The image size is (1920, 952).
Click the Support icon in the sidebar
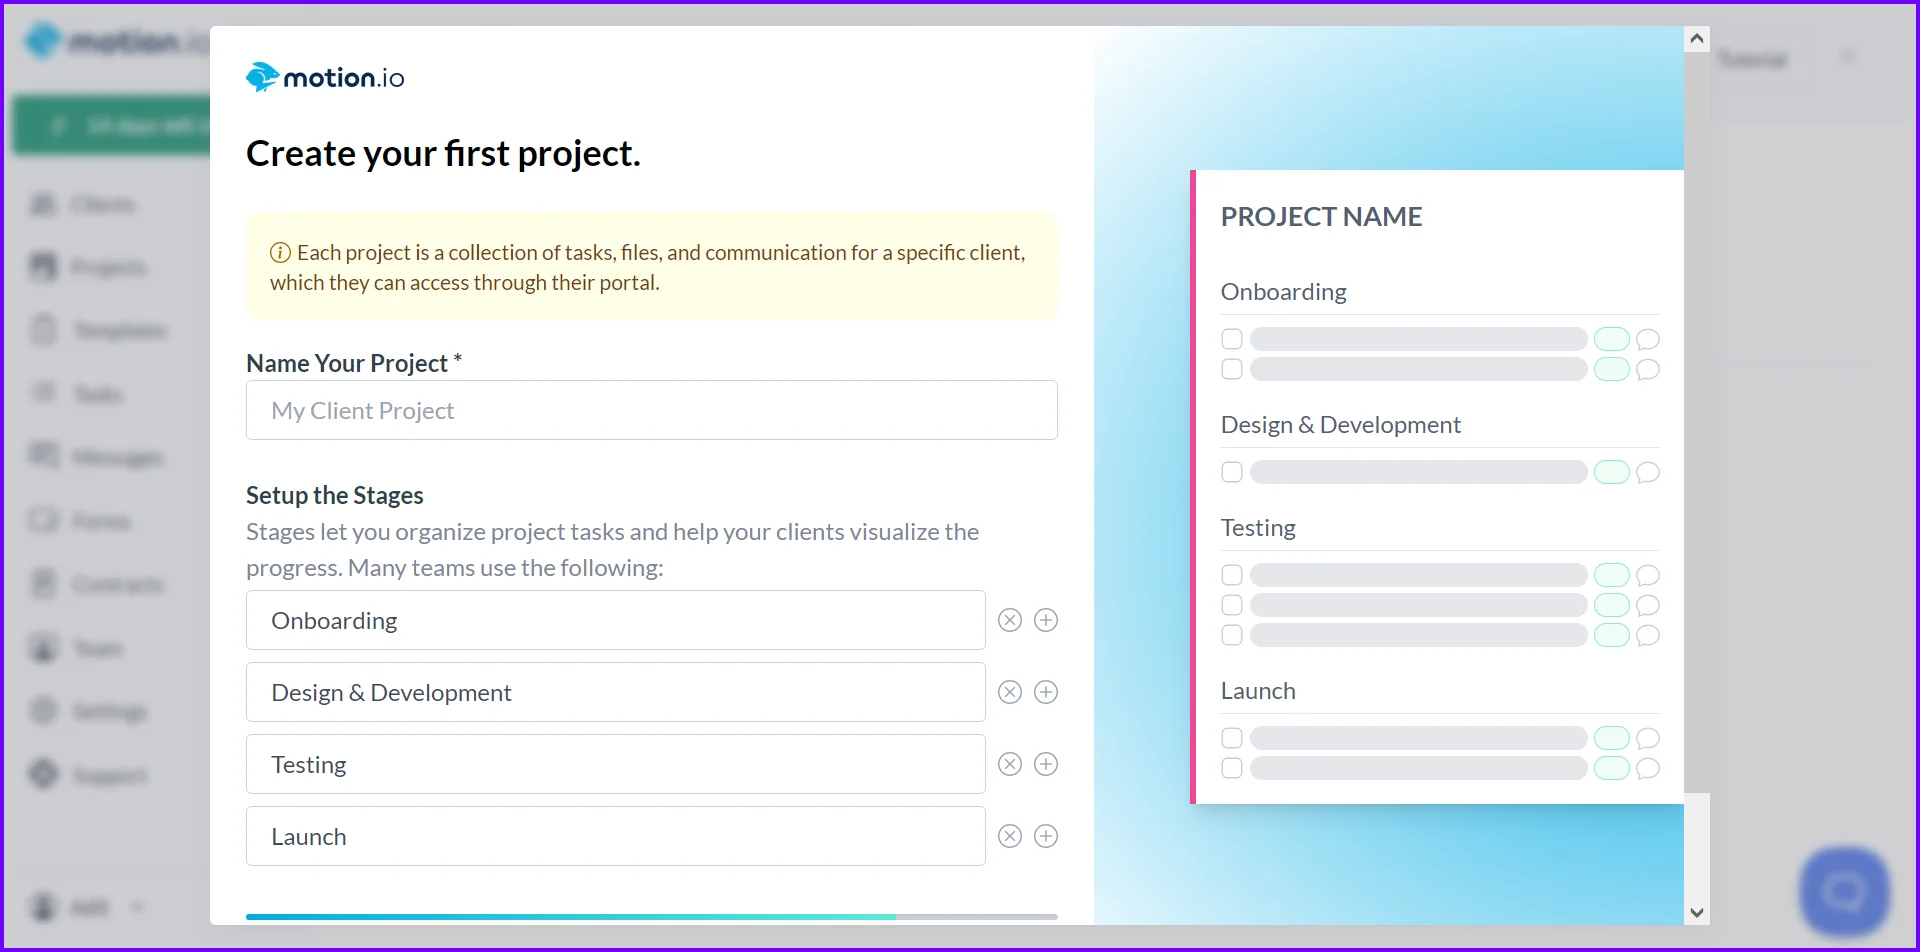[x=44, y=775]
